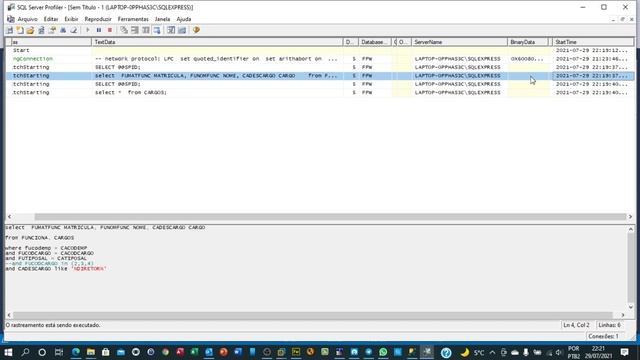The image size is (640, 360).
Task: Open the Ajuda menu
Action: click(184, 19)
